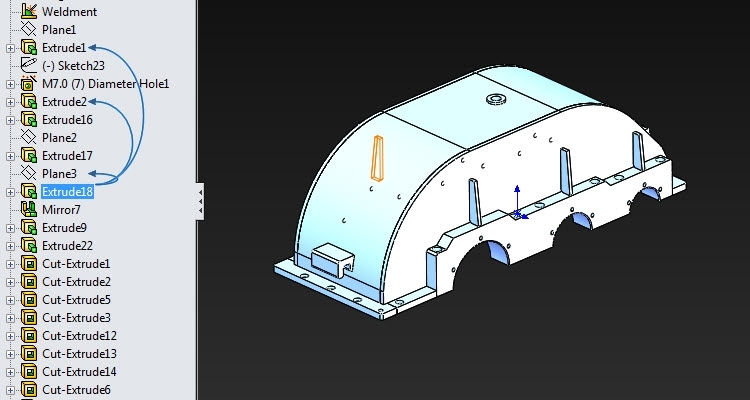Expand the Extrude18 tree node

(10, 192)
